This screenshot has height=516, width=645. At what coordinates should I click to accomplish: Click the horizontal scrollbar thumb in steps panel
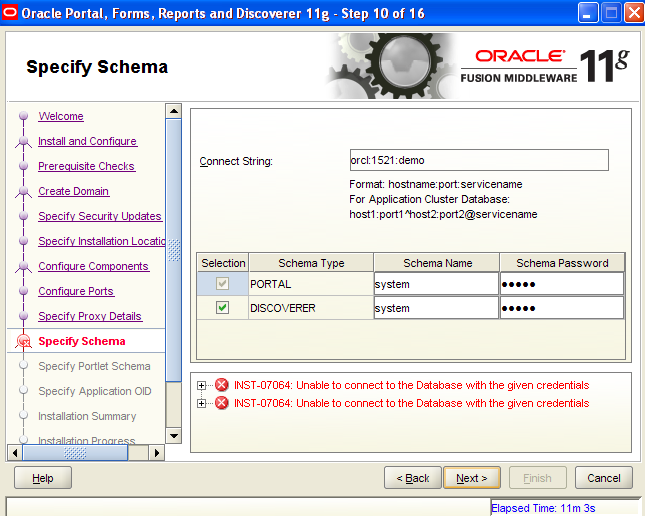[x=75, y=453]
